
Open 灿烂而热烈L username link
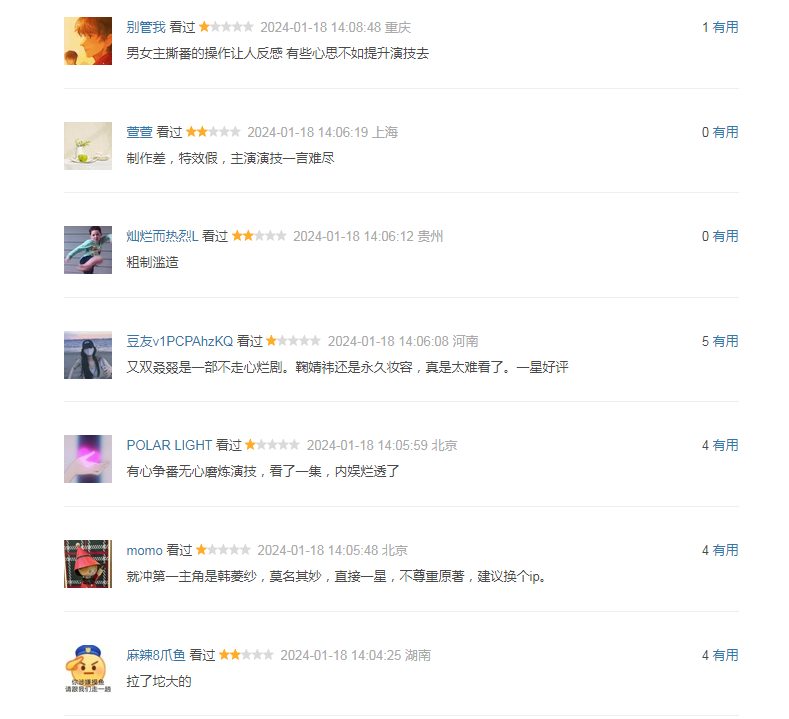pos(162,236)
